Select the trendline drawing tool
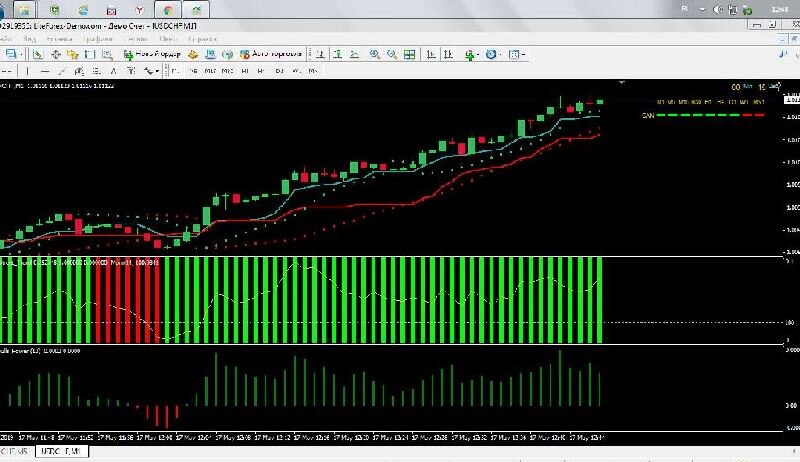This screenshot has height=462, width=800. 62,71
